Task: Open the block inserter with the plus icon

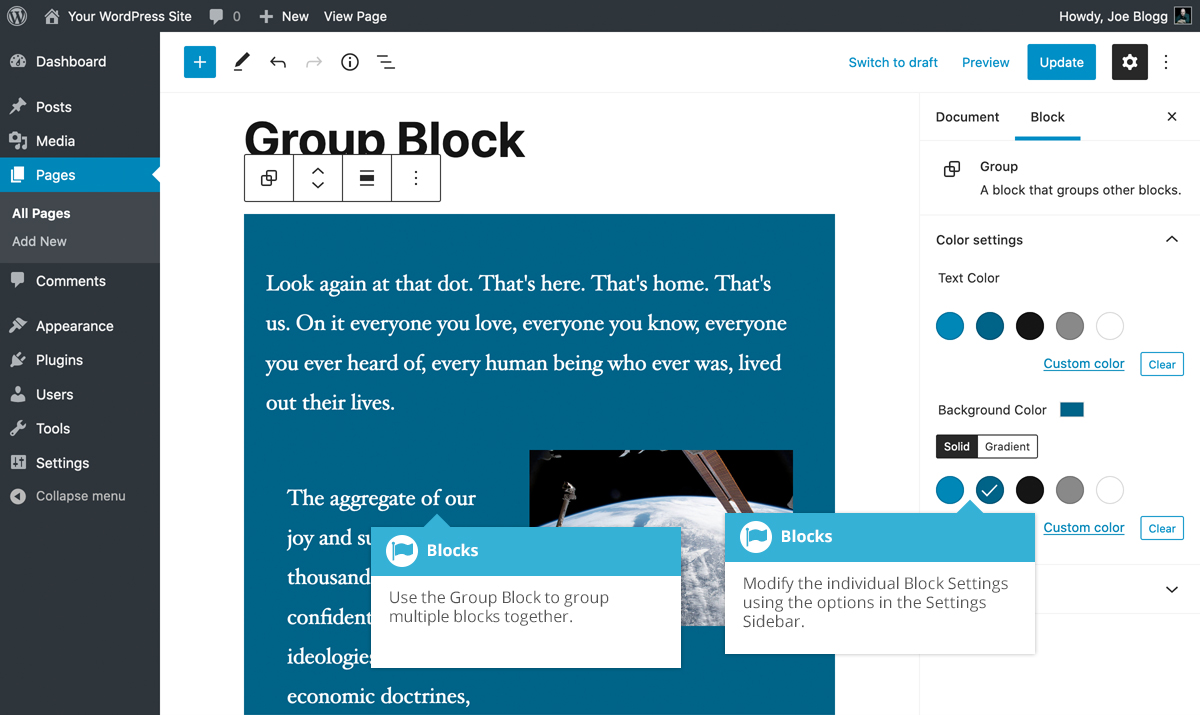Action: 199,62
